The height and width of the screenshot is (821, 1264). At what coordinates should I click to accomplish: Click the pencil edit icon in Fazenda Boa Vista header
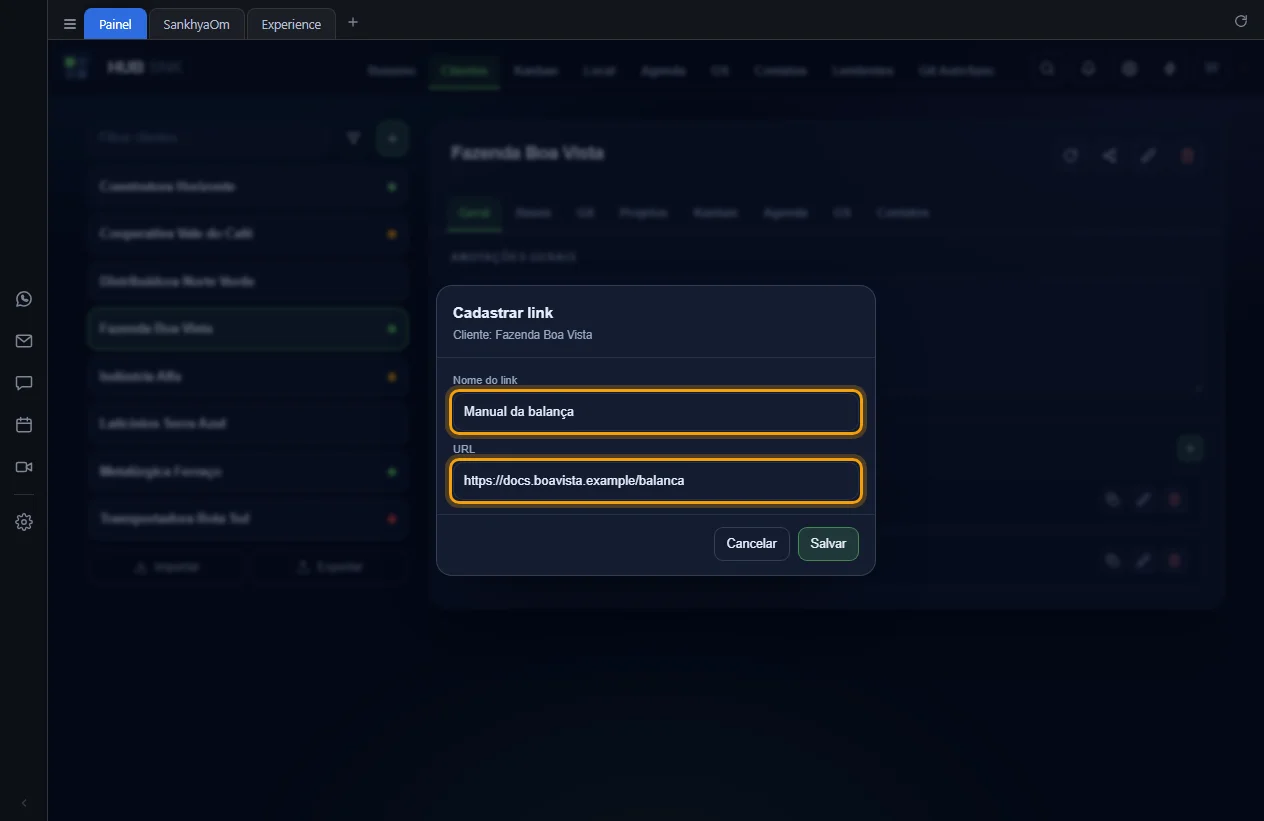pyautogui.click(x=1148, y=155)
